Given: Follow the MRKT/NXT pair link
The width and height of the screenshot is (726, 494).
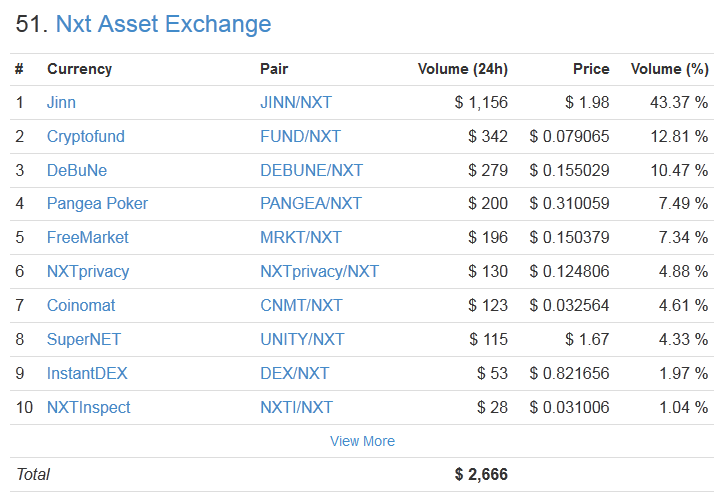Looking at the screenshot, I should pos(301,238).
